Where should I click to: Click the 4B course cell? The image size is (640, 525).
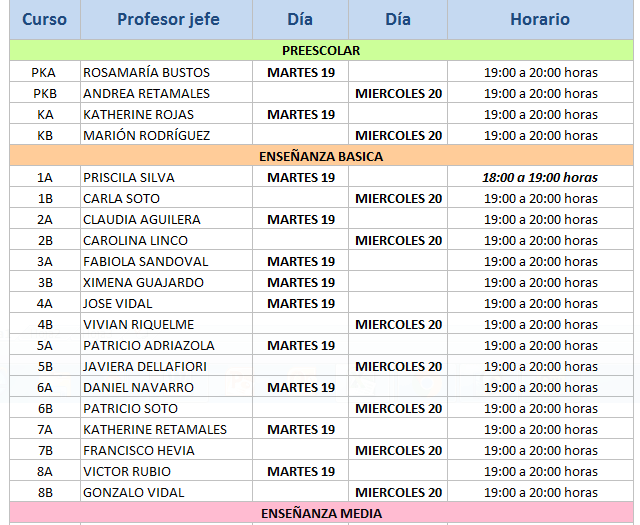coord(45,324)
